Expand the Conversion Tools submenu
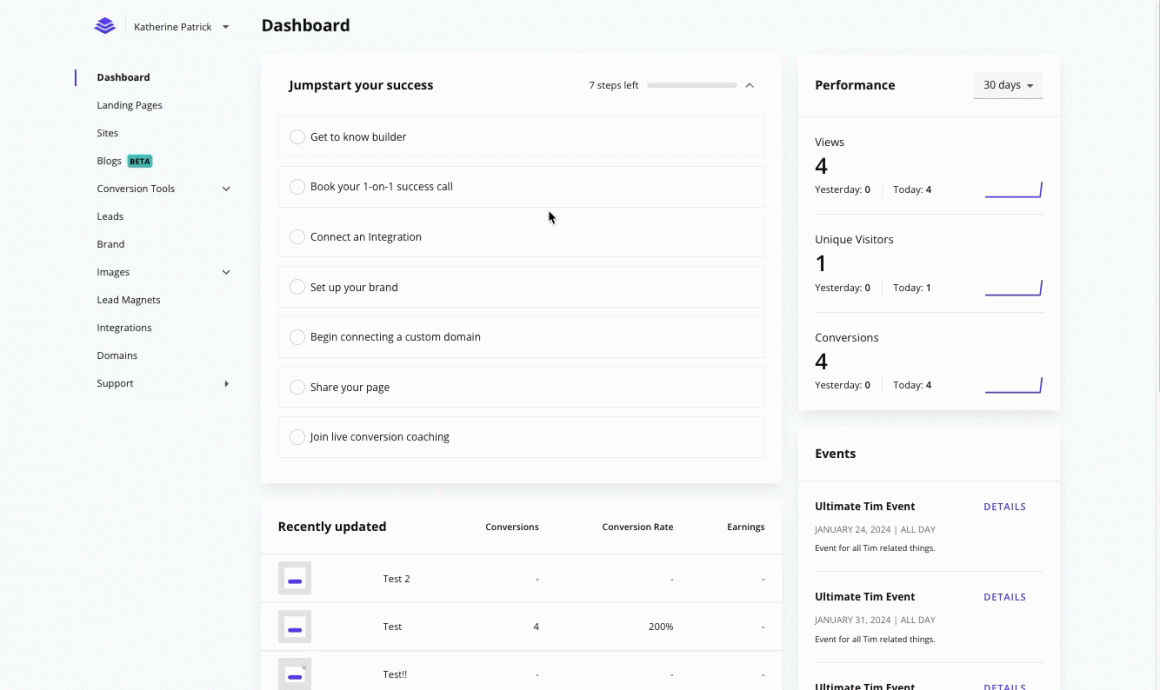This screenshot has width=1160, height=690. click(226, 189)
